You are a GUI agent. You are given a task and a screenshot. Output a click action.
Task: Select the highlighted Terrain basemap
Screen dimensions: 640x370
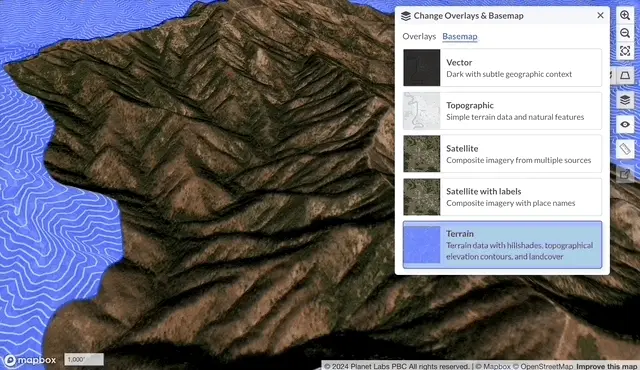pyautogui.click(x=502, y=245)
